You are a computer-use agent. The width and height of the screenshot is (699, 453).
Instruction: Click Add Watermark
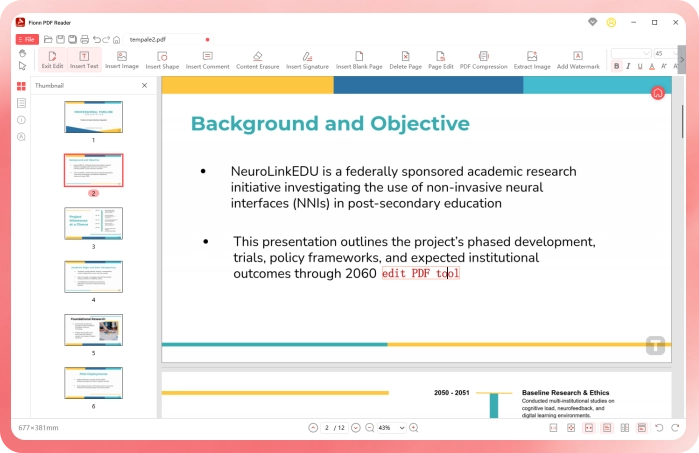click(578, 59)
